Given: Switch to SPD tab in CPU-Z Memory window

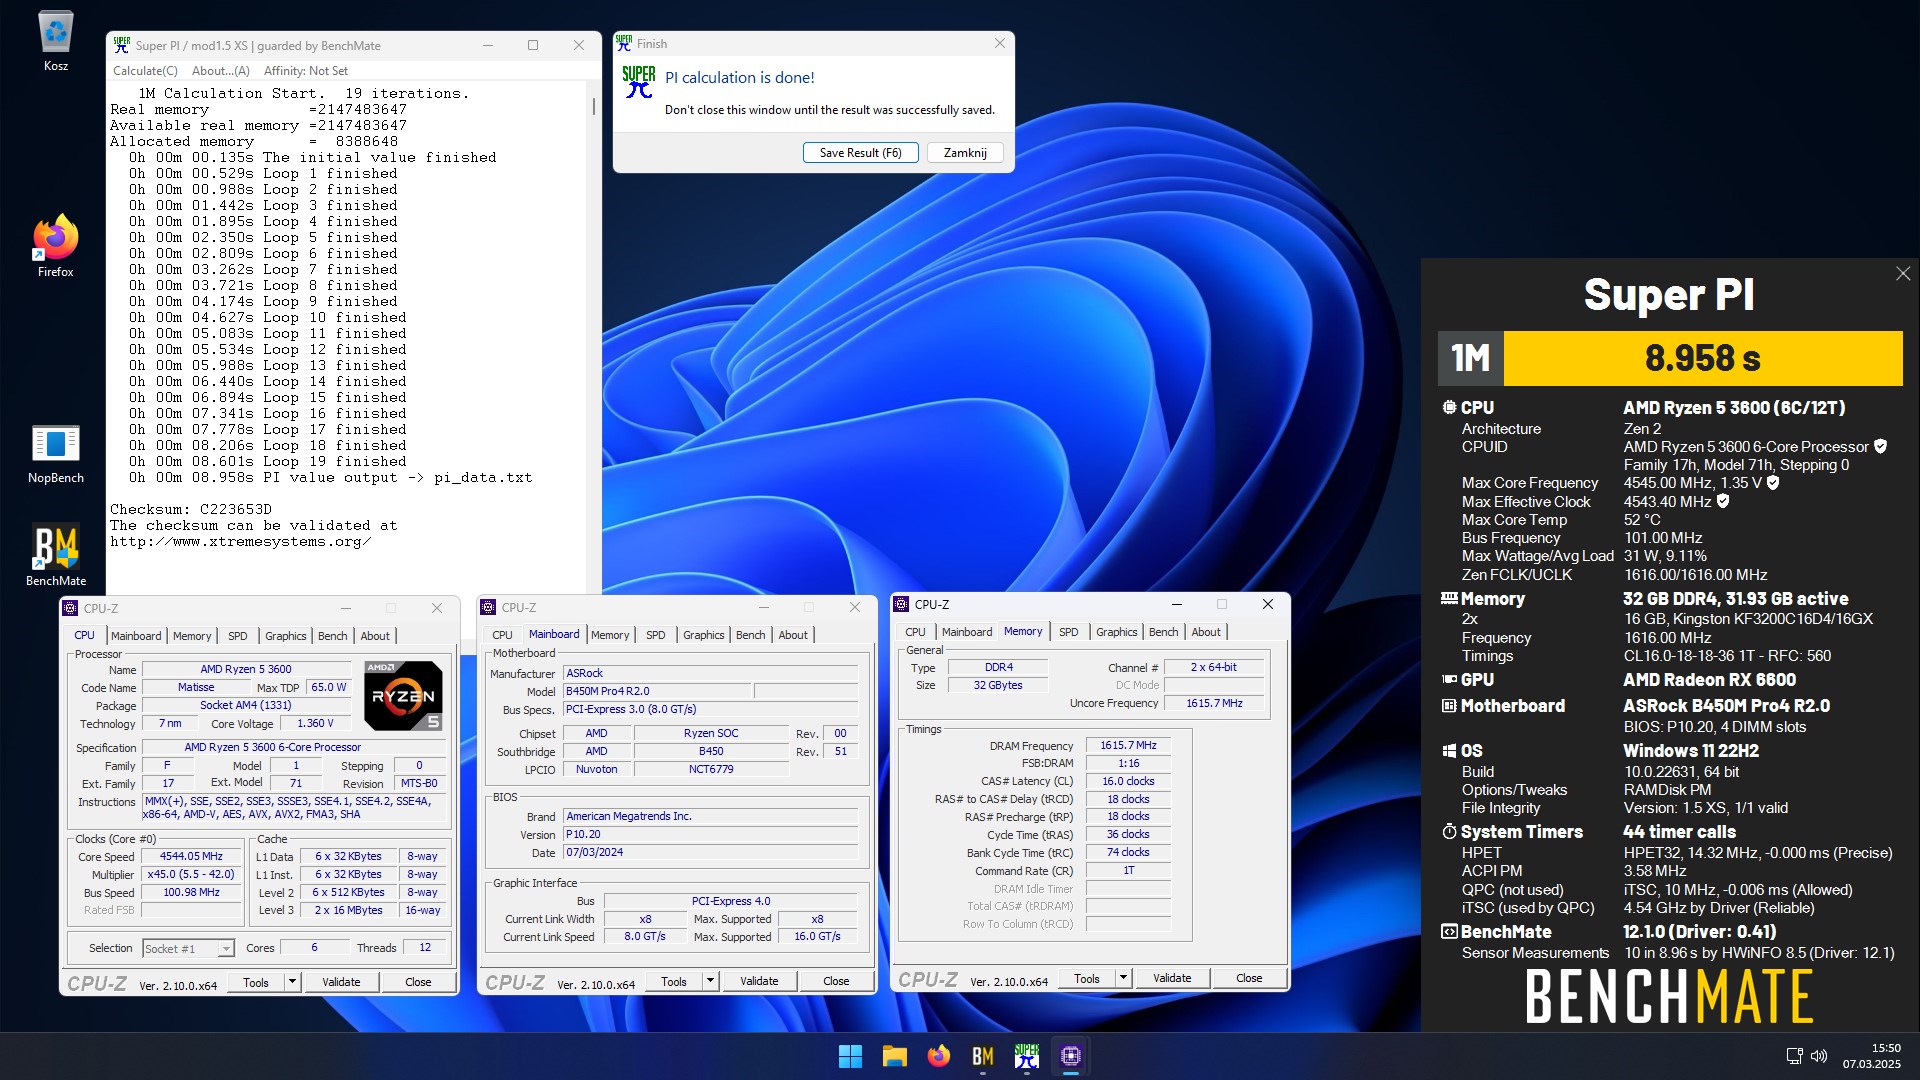Looking at the screenshot, I should pos(1068,632).
